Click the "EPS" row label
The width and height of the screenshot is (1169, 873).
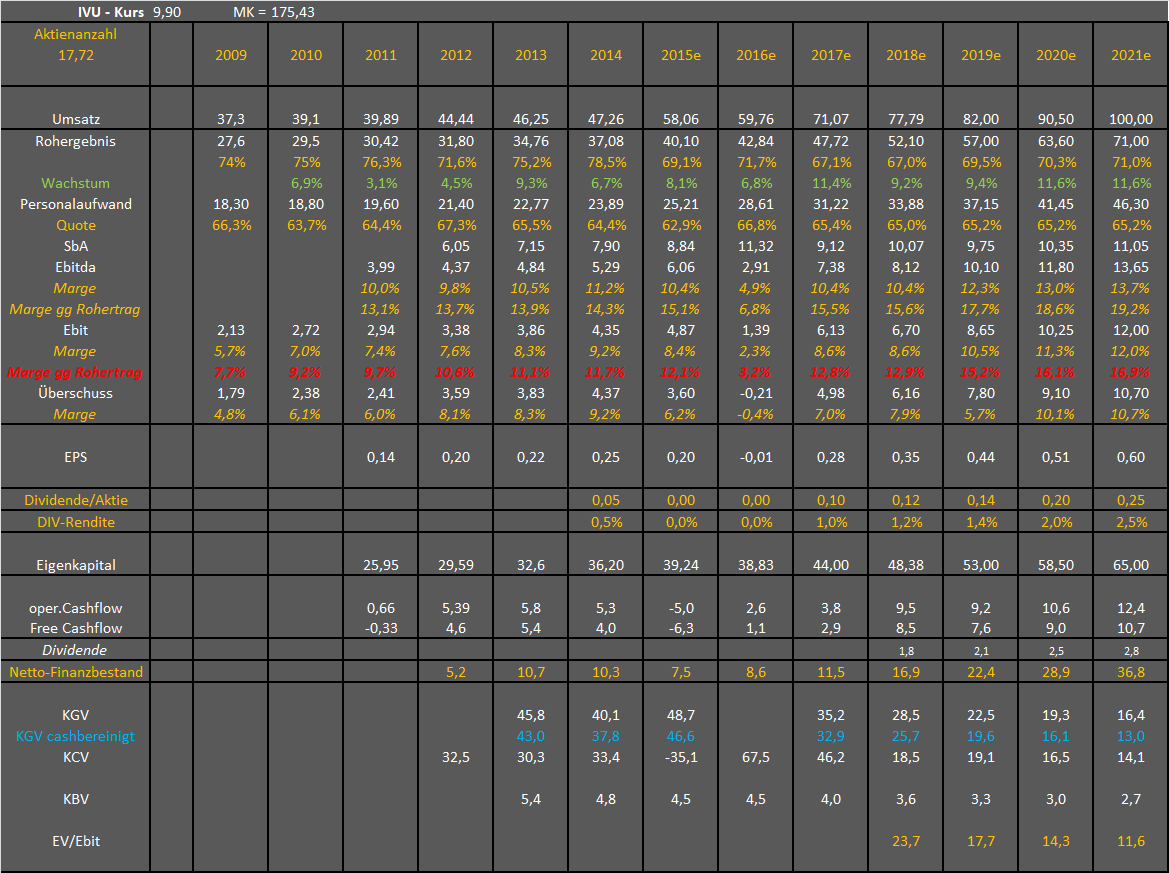pos(75,457)
